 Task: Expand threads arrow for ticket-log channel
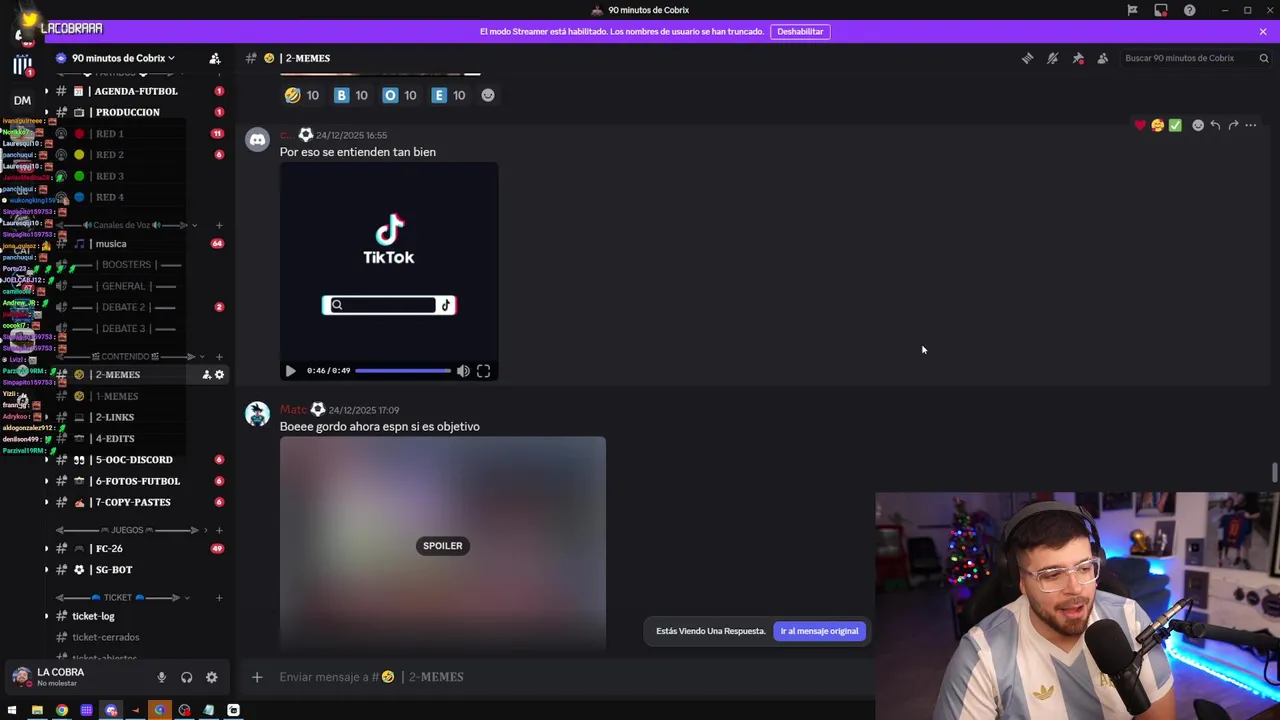(x=46, y=616)
